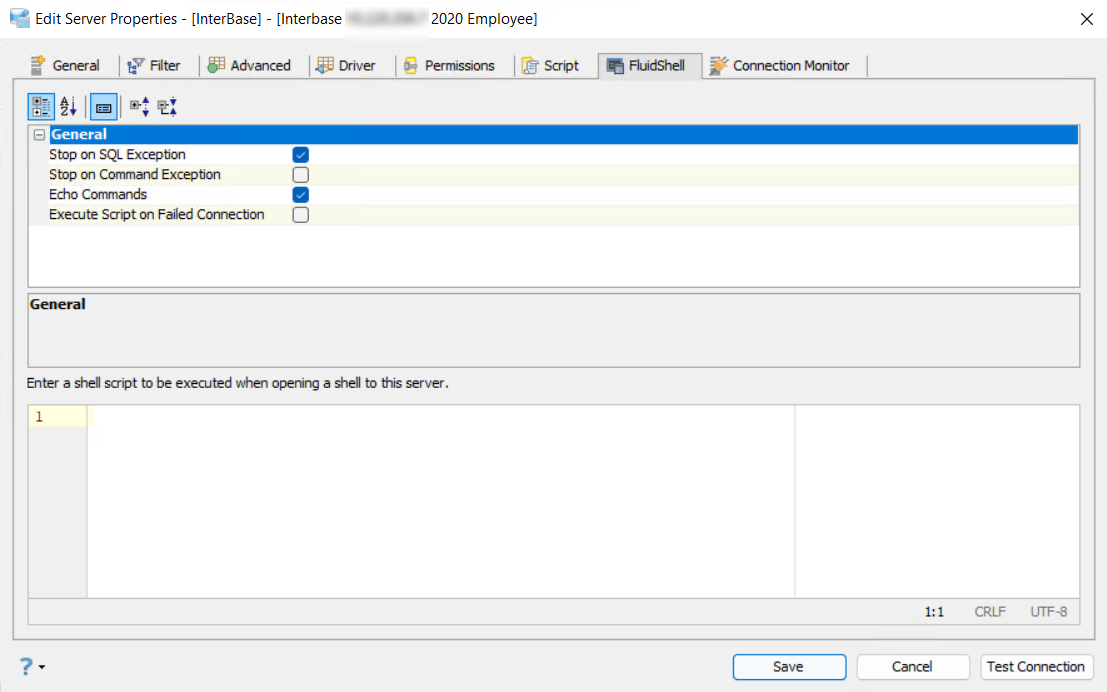Open the Connection Monitor tab

780,66
